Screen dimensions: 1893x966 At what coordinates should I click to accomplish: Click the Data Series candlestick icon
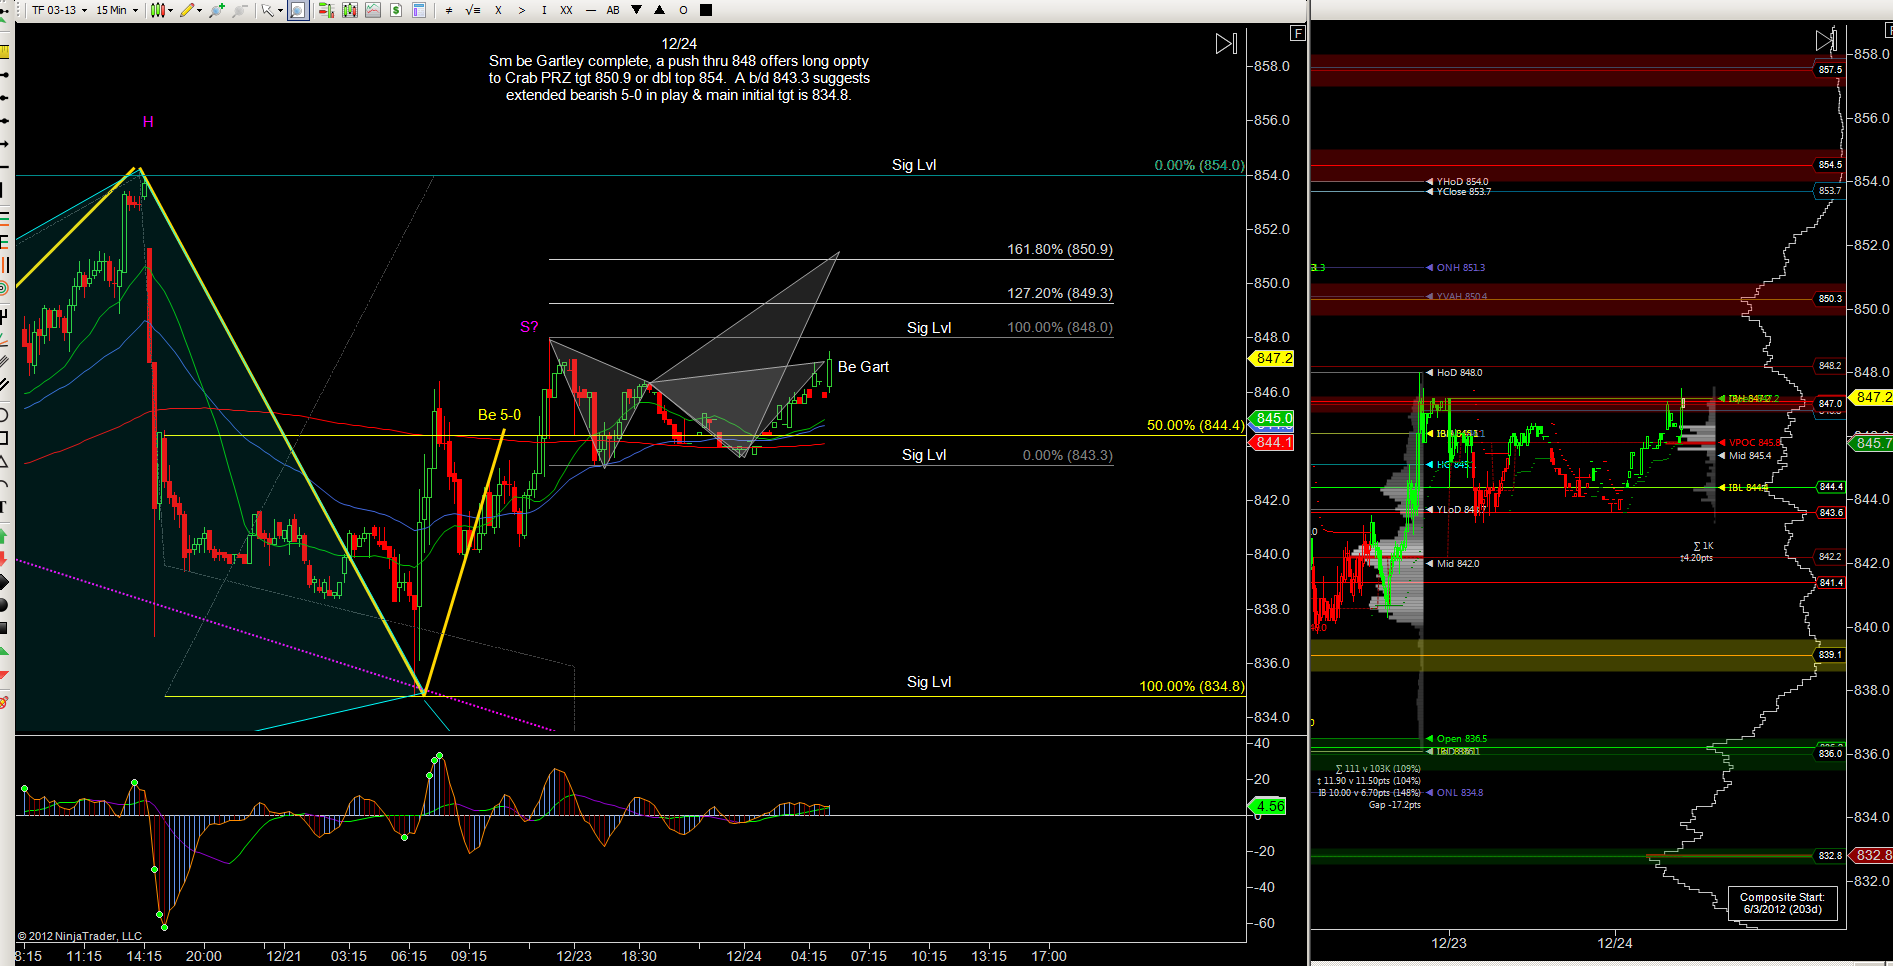tap(349, 10)
